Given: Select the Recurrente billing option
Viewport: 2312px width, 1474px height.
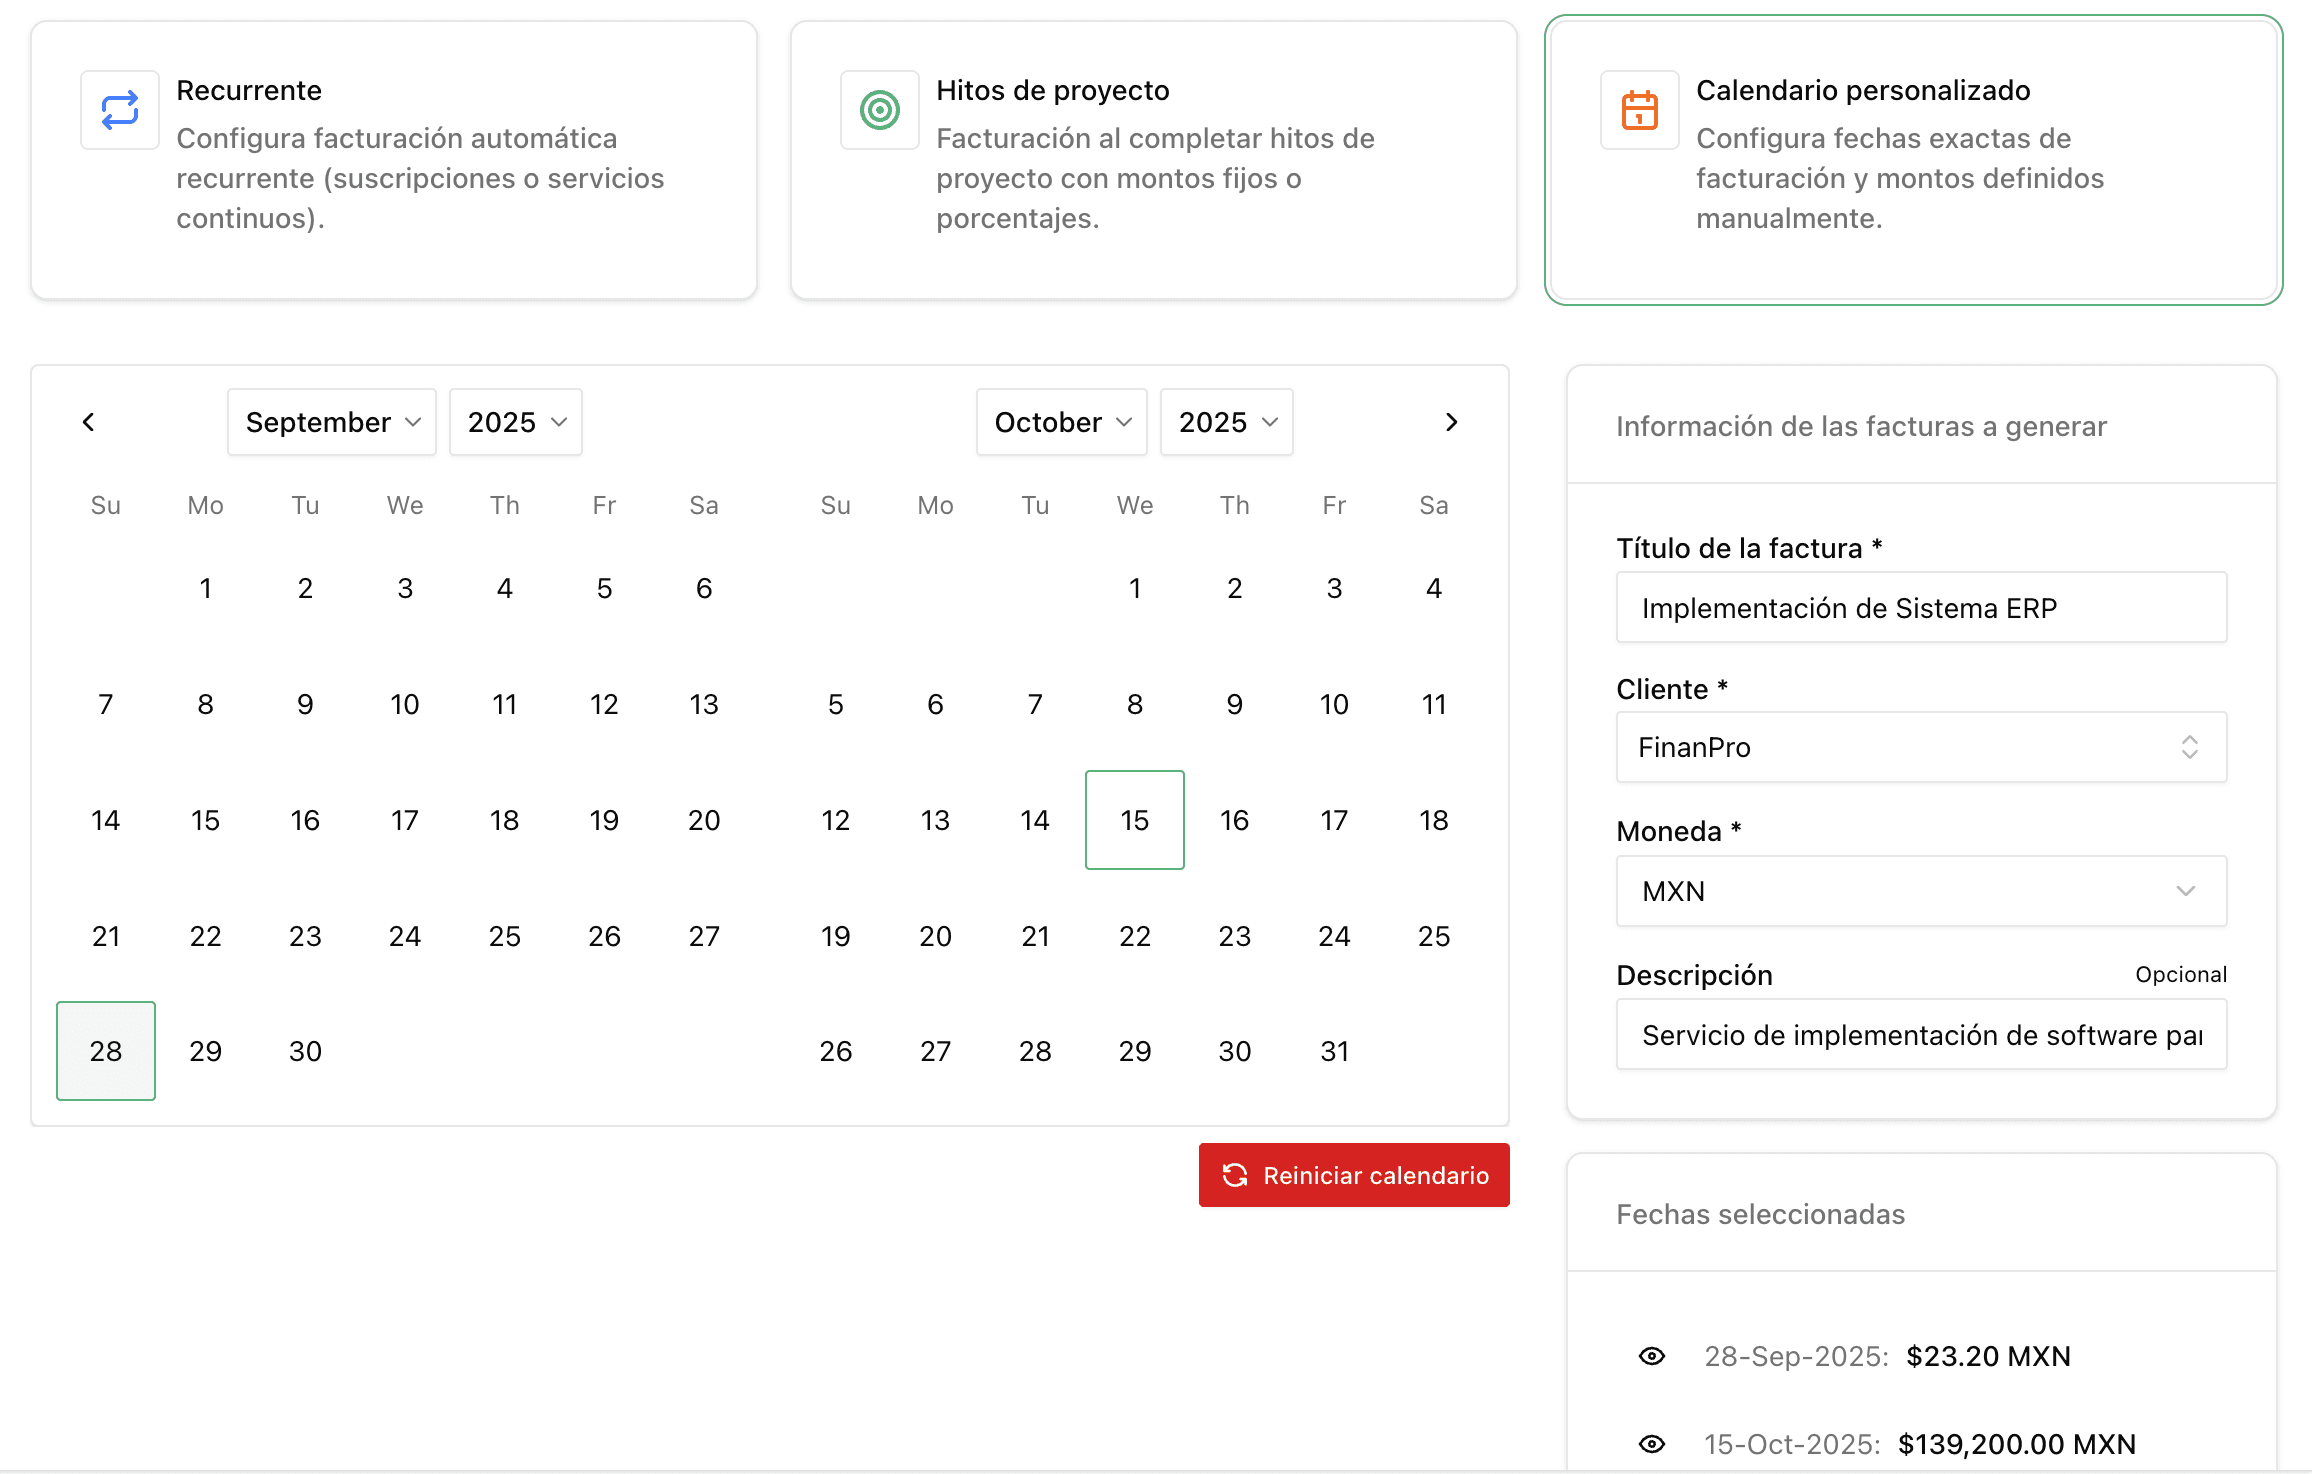Looking at the screenshot, I should (x=394, y=158).
